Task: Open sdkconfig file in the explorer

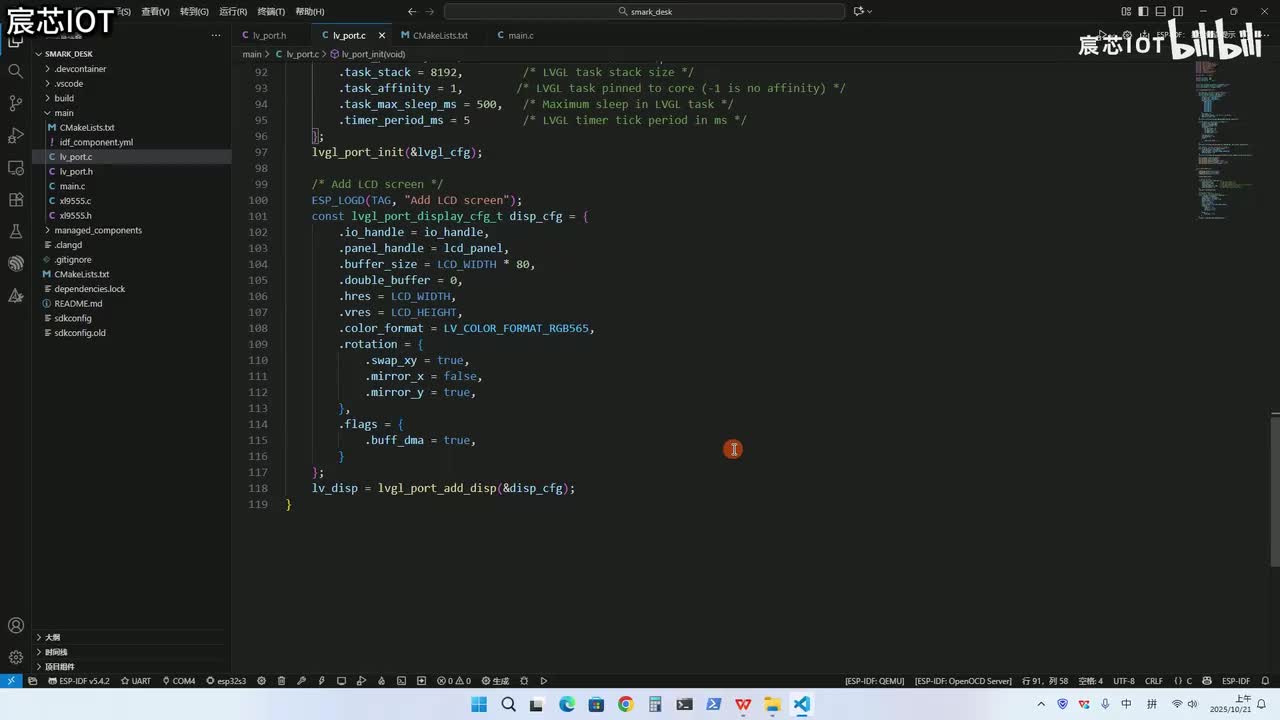Action: point(132,318)
